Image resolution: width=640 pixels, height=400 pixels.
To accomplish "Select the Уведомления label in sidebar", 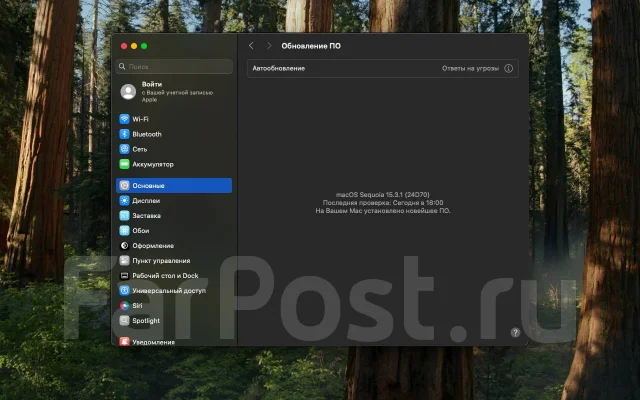I will click(153, 342).
